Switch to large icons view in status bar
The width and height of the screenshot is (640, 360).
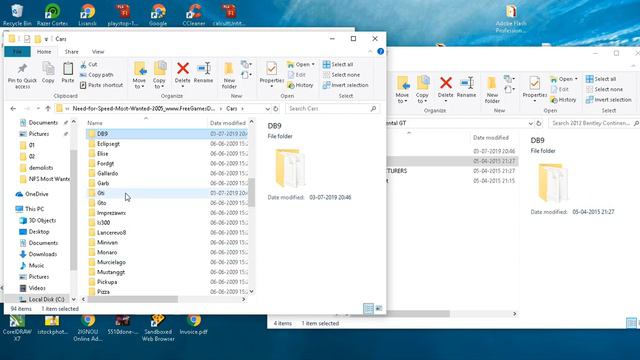pyautogui.click(x=379, y=309)
